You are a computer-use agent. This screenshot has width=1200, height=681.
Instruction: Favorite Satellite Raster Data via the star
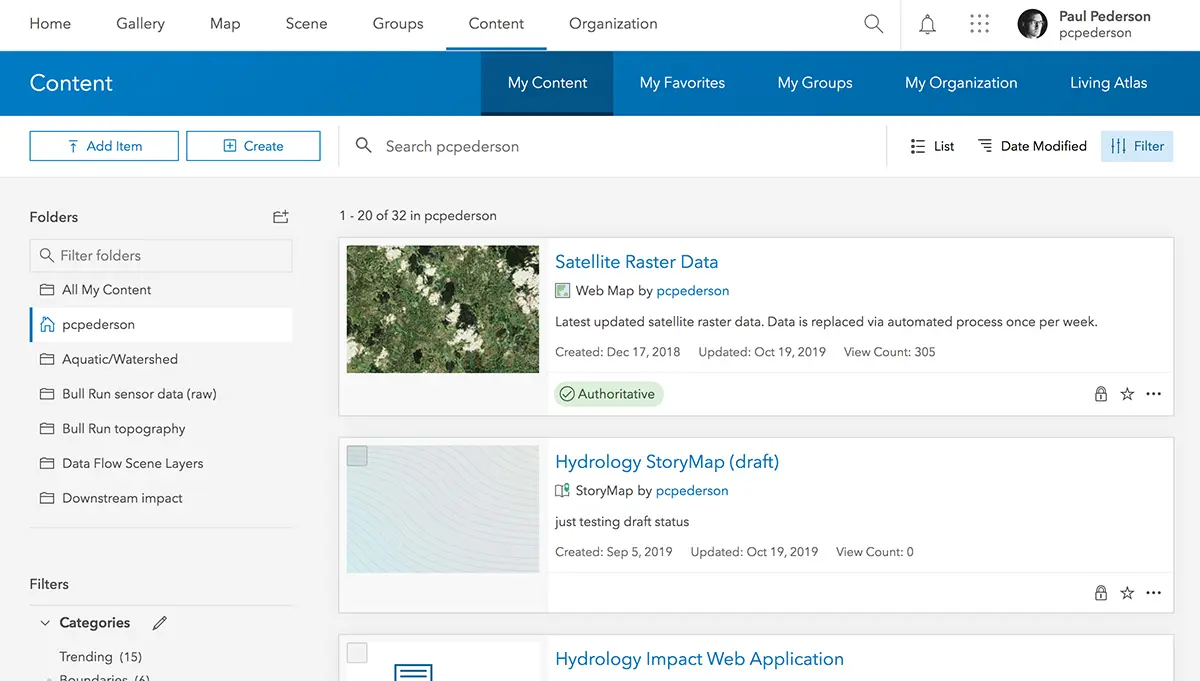[1127, 393]
